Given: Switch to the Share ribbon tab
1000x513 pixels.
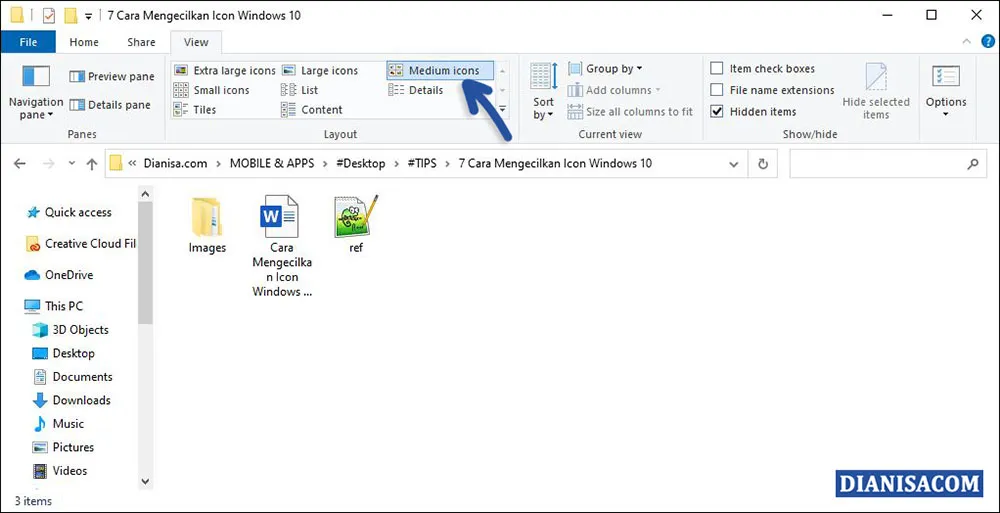Looking at the screenshot, I should [141, 42].
